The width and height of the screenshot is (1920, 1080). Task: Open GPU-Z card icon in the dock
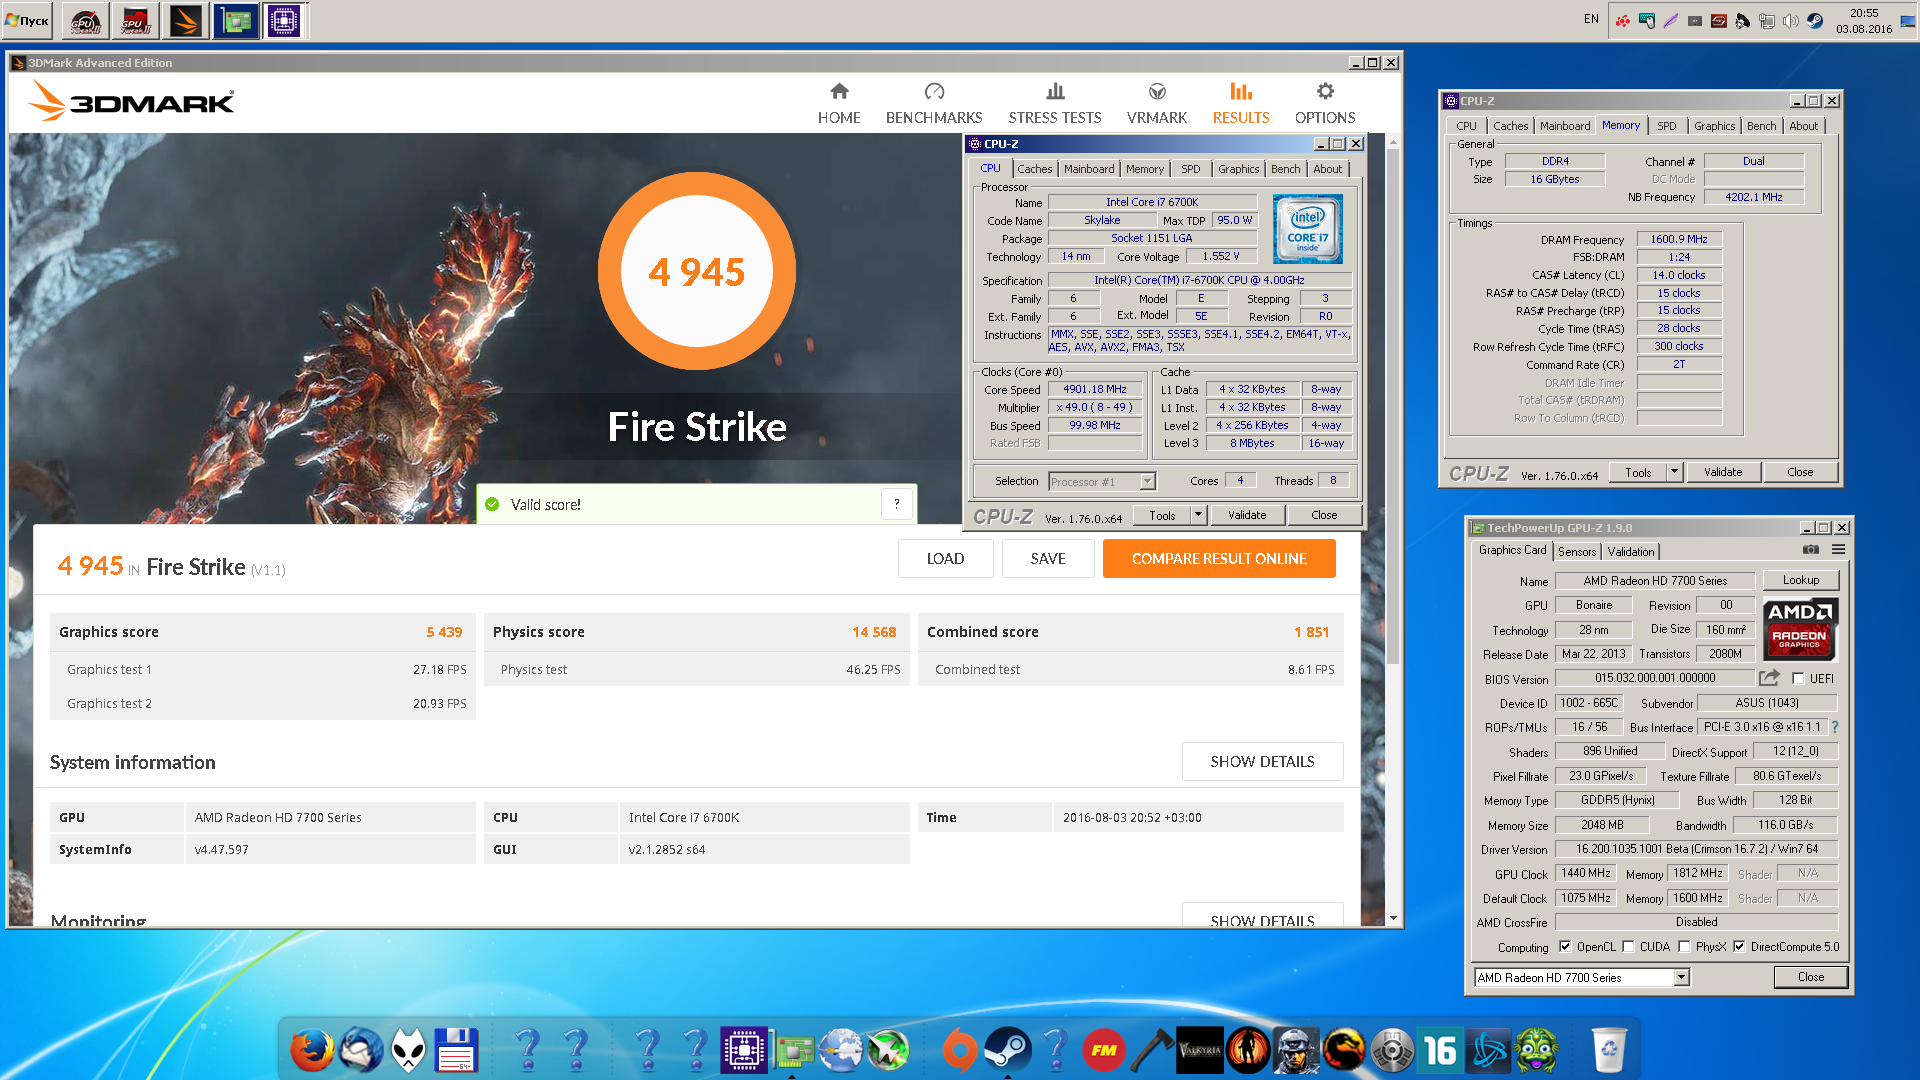[x=792, y=1050]
